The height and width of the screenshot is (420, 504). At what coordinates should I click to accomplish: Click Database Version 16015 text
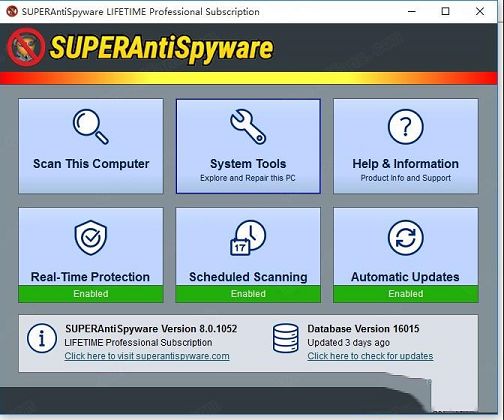coord(363,329)
